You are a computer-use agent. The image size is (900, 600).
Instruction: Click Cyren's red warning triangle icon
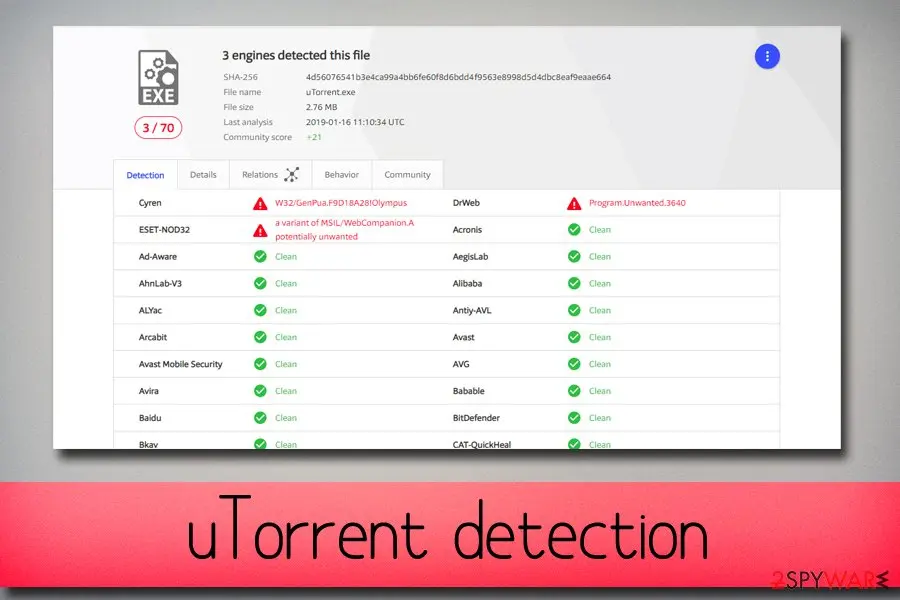click(x=260, y=203)
